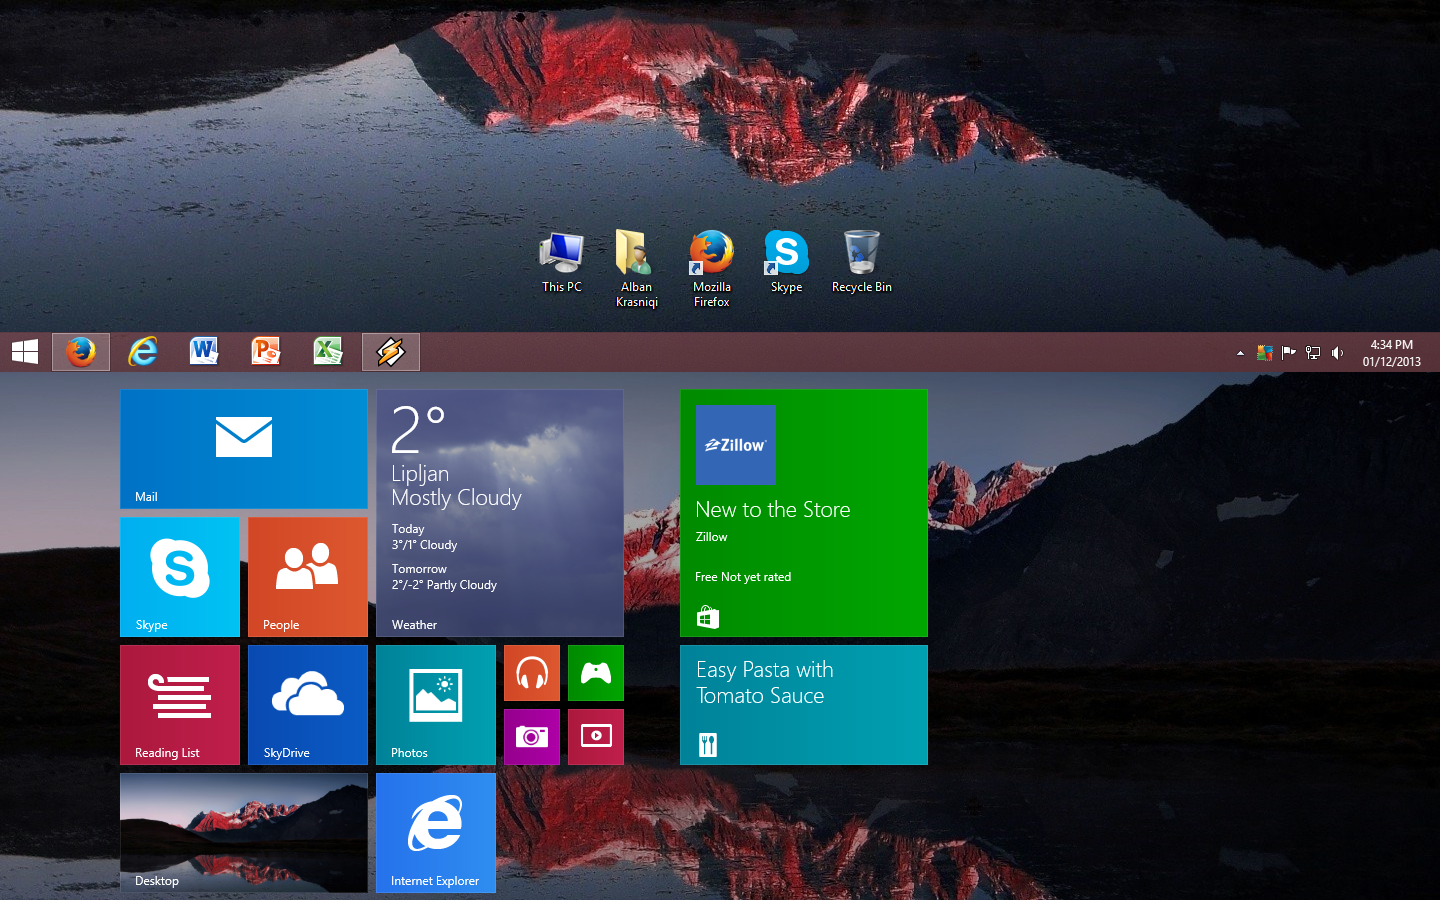
Task: Open the Action Center flag icon
Action: [x=1289, y=353]
